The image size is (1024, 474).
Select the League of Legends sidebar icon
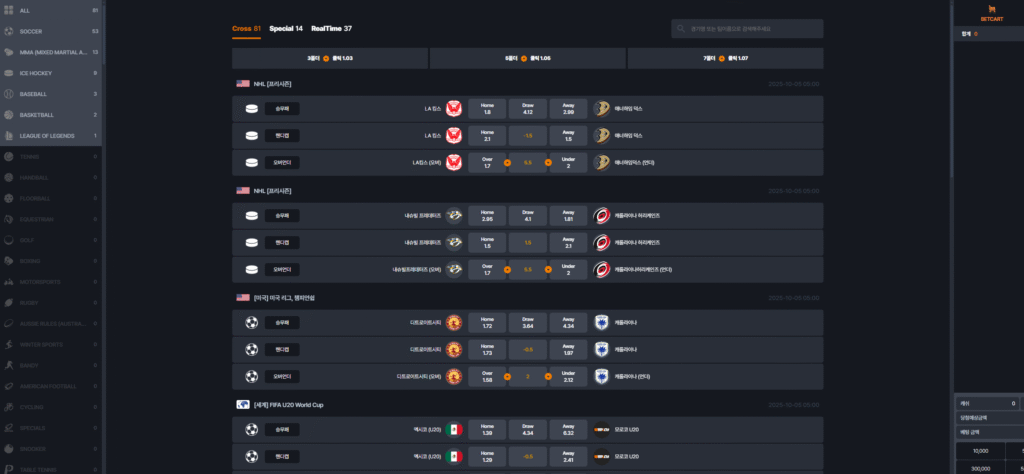pyautogui.click(x=8, y=136)
